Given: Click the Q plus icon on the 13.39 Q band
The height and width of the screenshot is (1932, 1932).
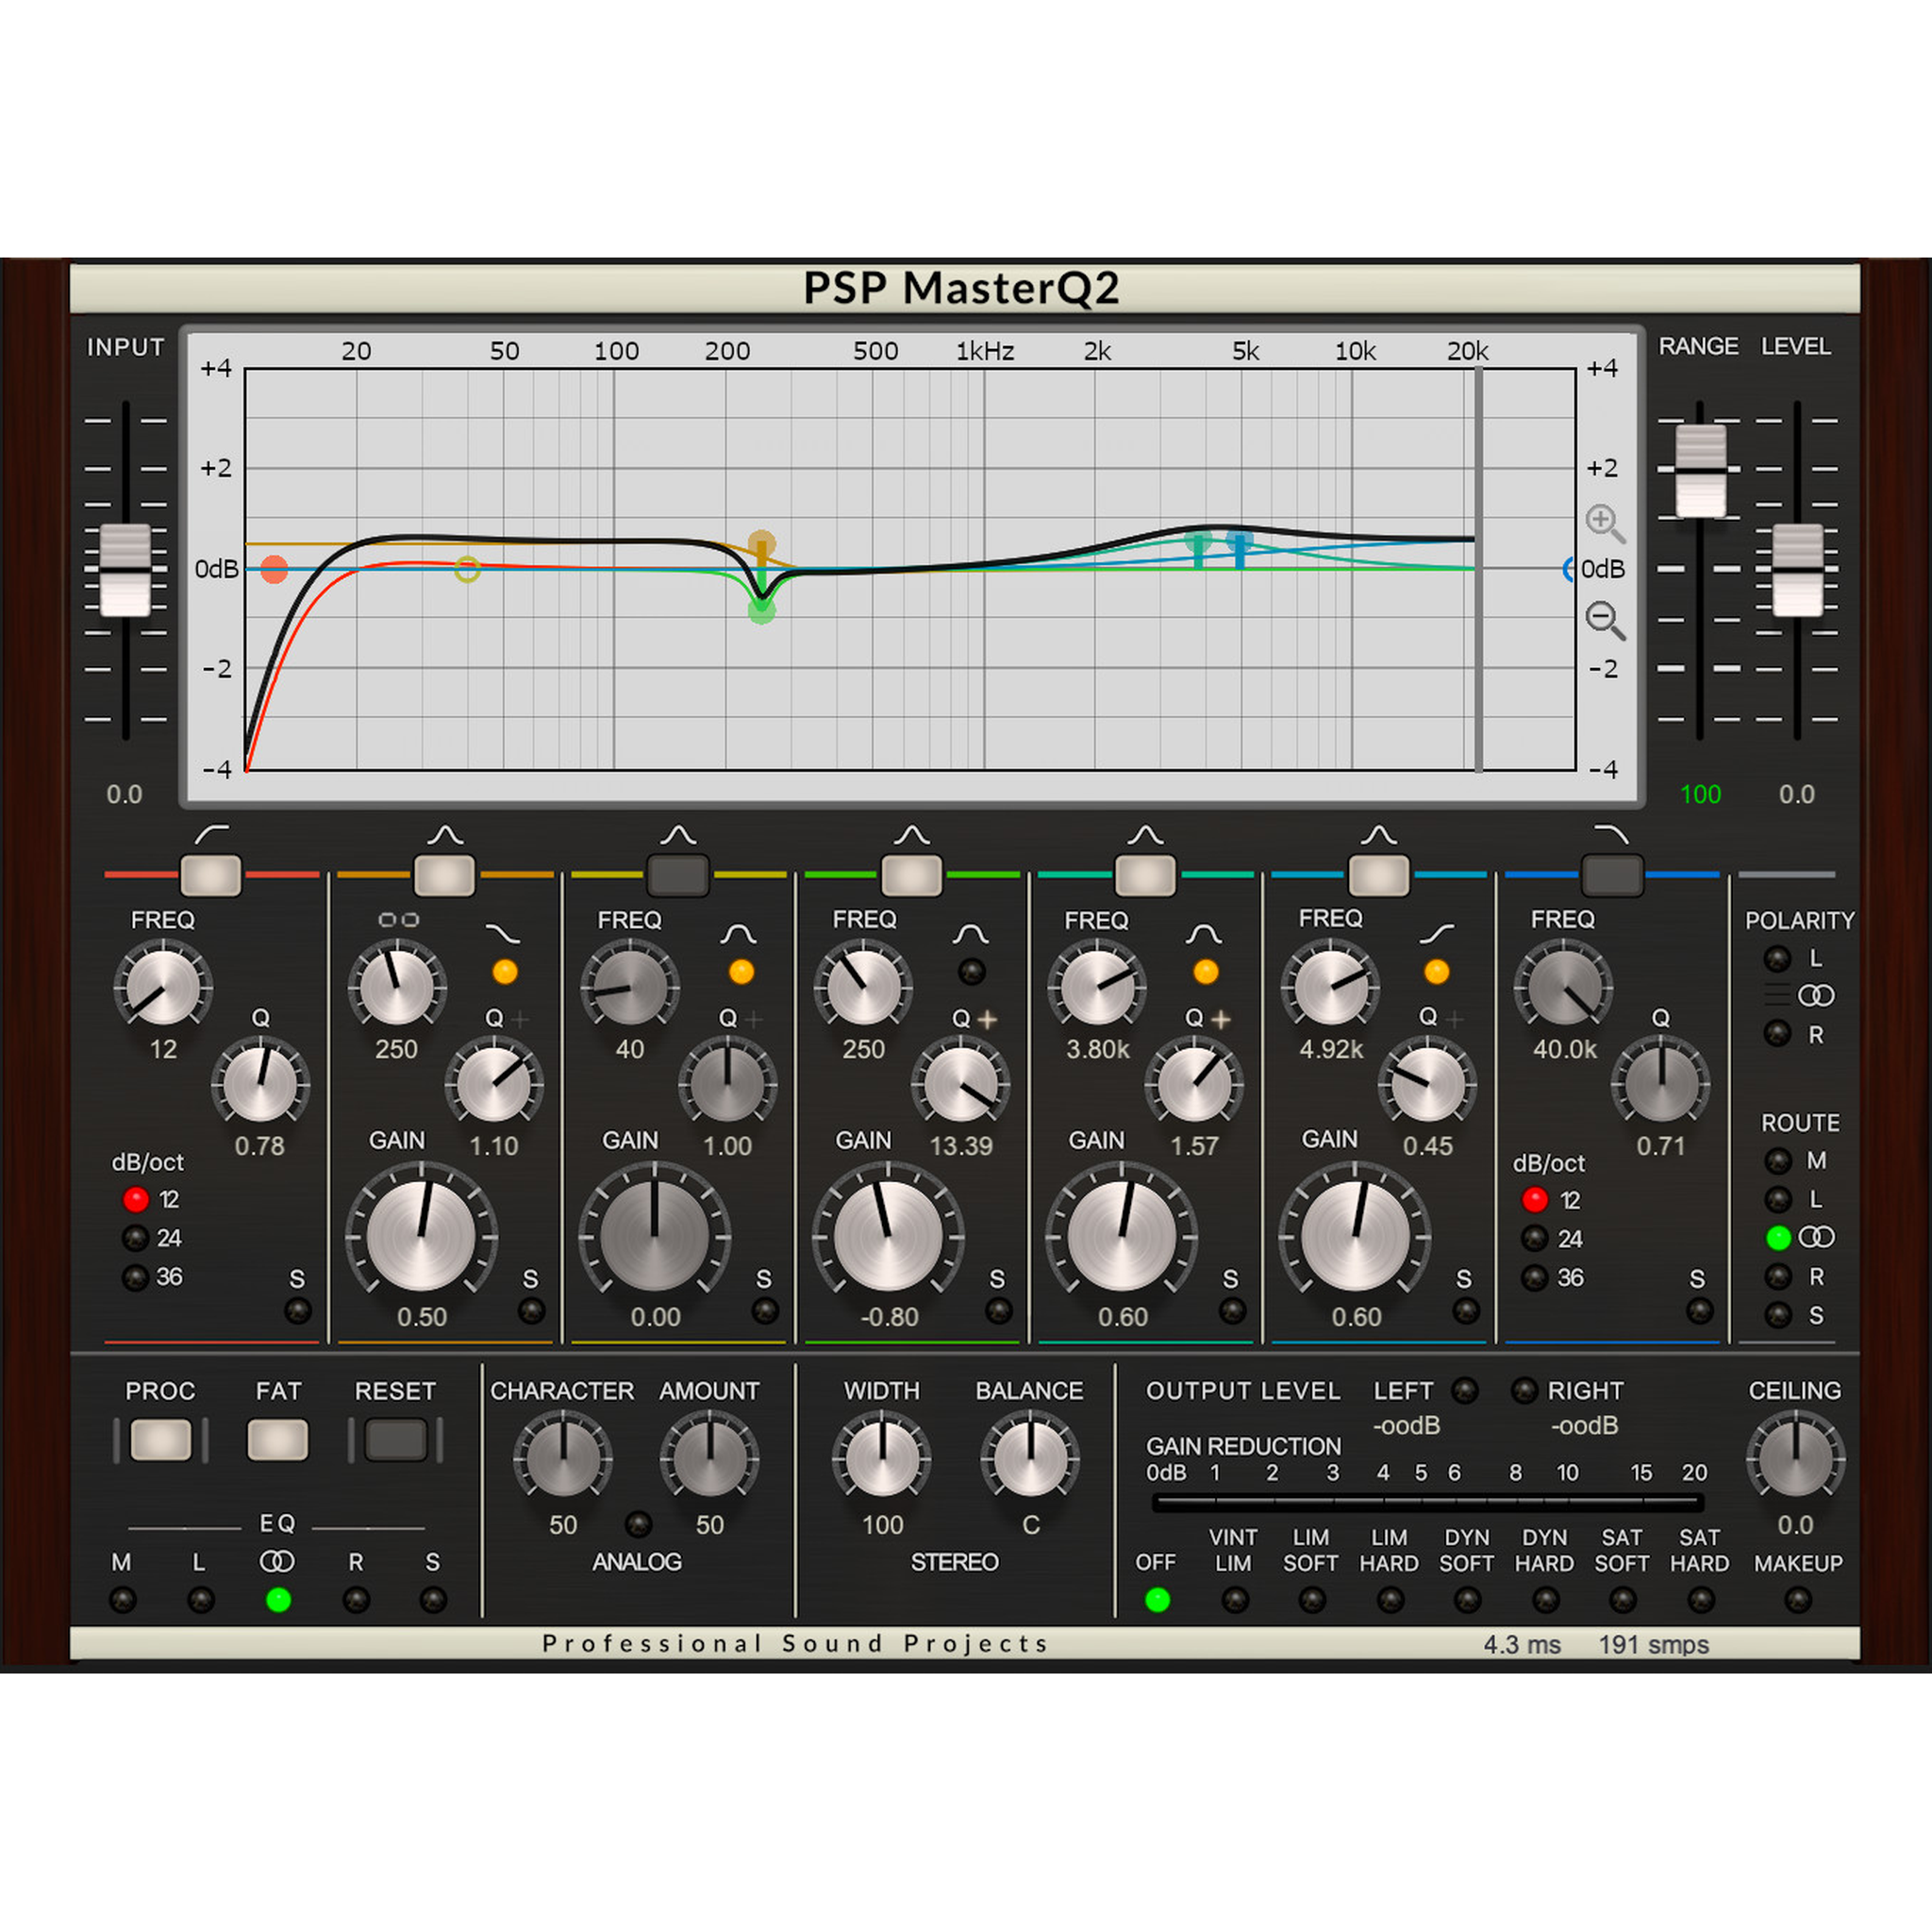Looking at the screenshot, I should pyautogui.click(x=987, y=1019).
